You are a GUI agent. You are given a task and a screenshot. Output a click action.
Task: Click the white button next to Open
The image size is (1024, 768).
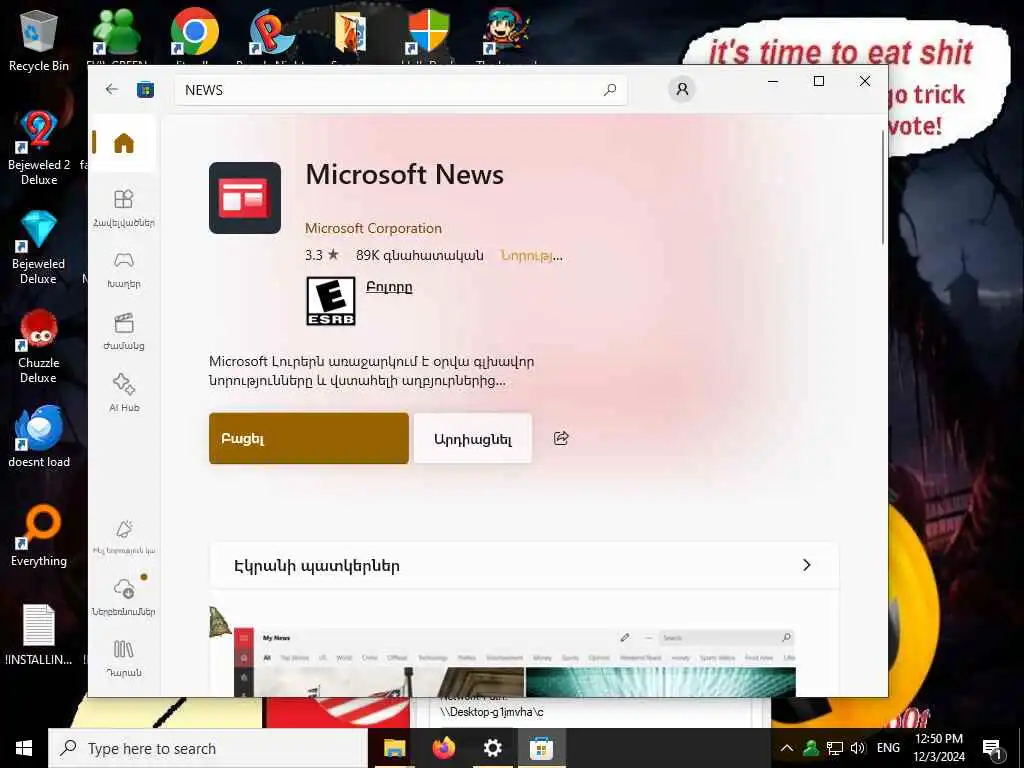[473, 438]
